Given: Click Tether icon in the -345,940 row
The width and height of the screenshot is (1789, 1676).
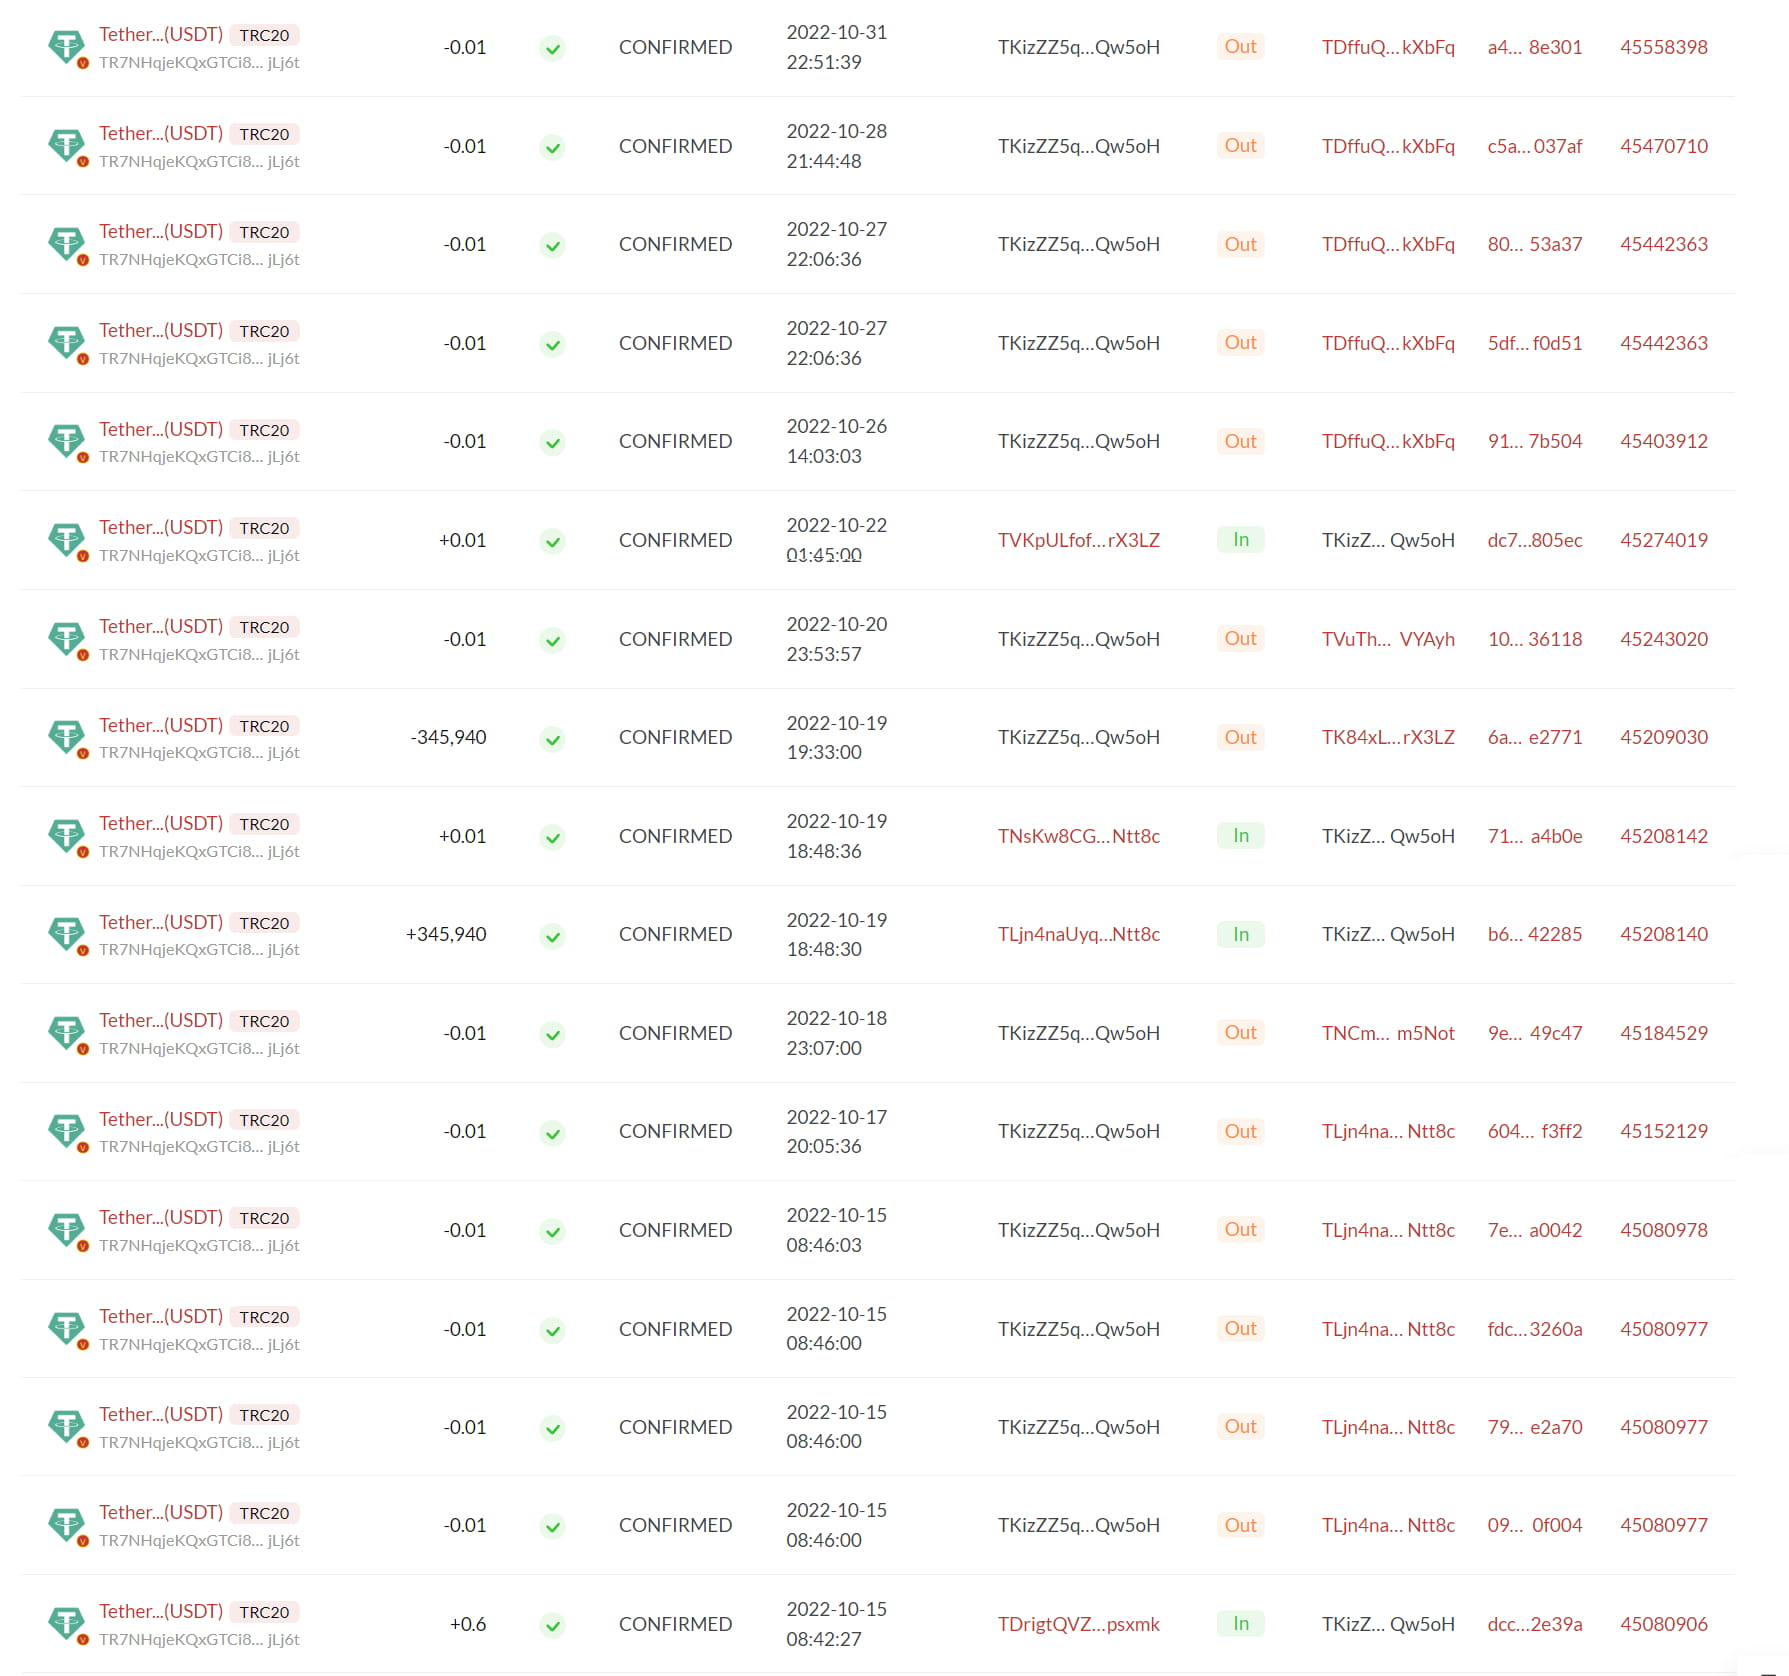Looking at the screenshot, I should [67, 737].
